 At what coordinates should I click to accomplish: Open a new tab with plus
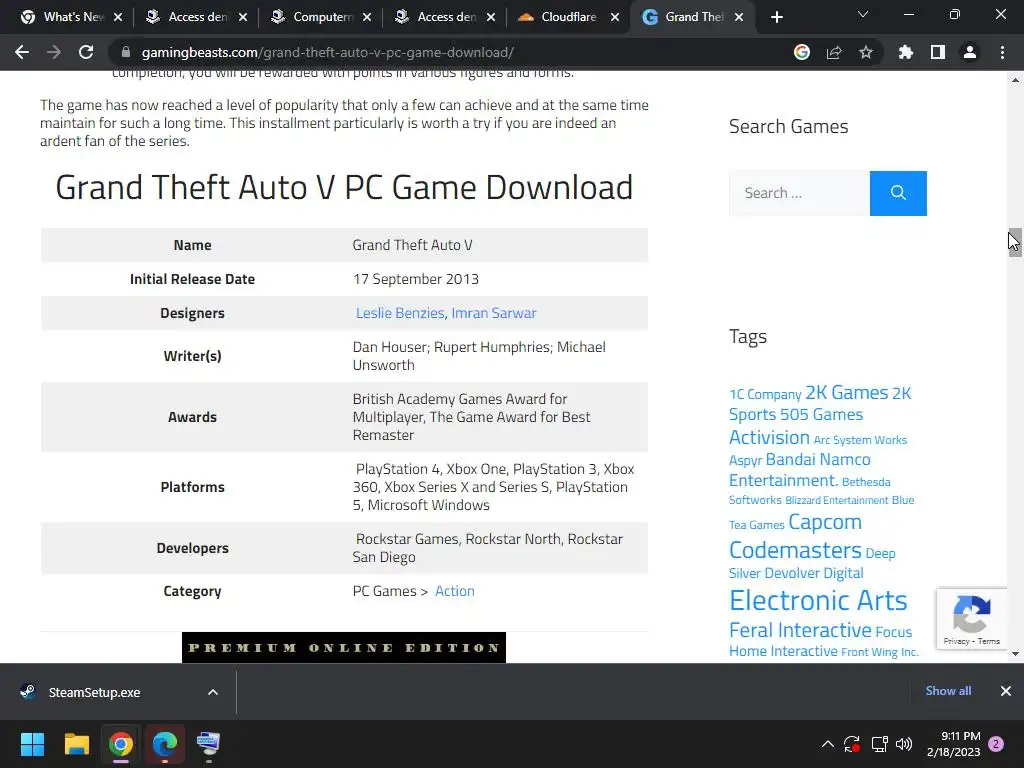pos(776,17)
